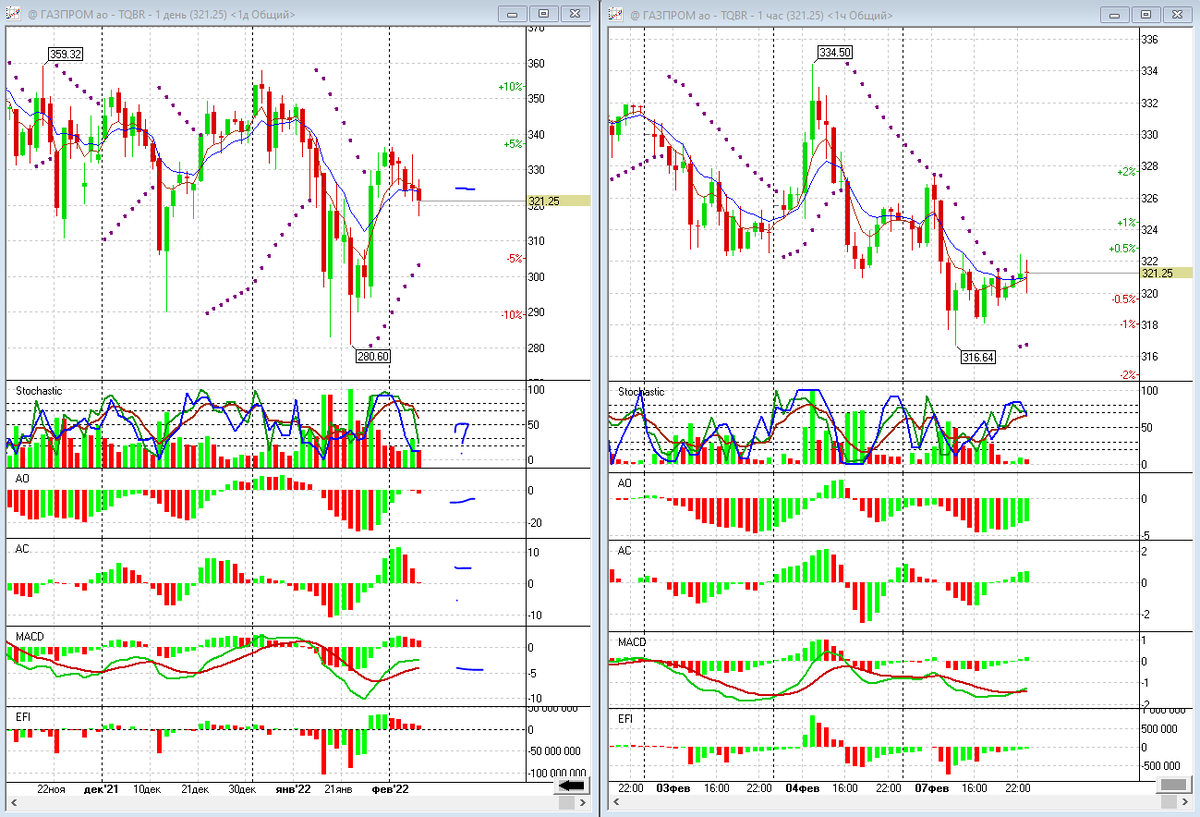Select the MACD panel label in hourly chart
Image resolution: width=1200 pixels, height=817 pixels.
coord(632,641)
